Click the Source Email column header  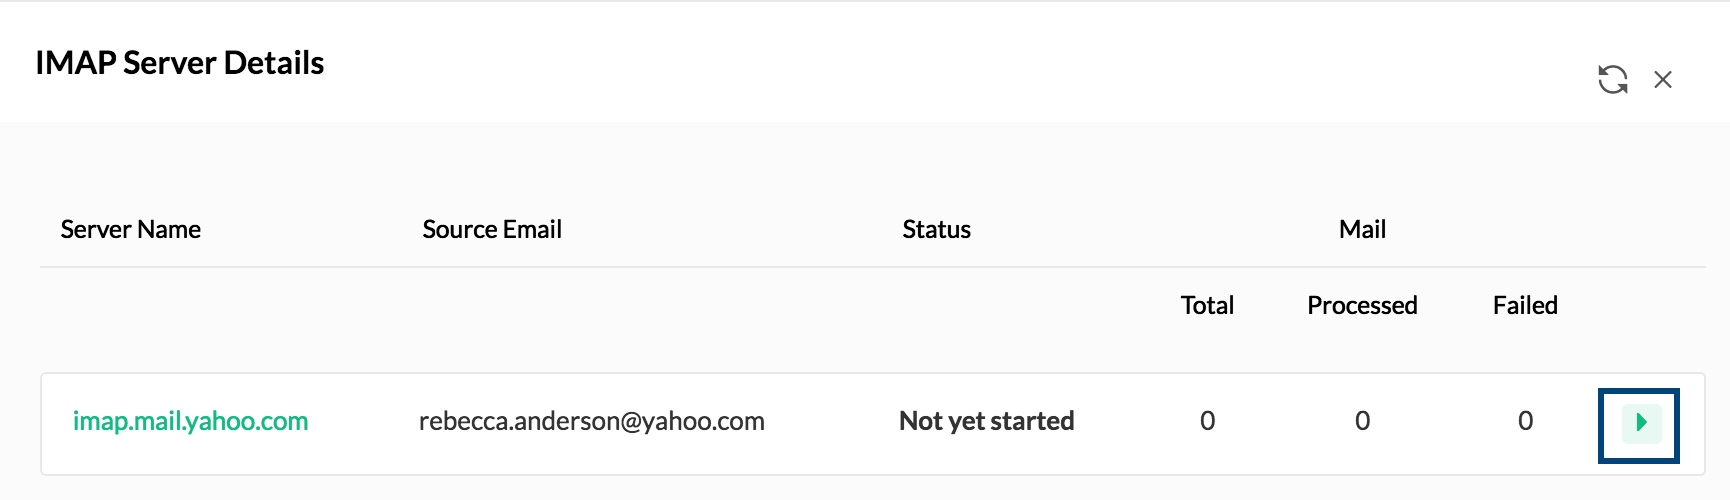[492, 230]
